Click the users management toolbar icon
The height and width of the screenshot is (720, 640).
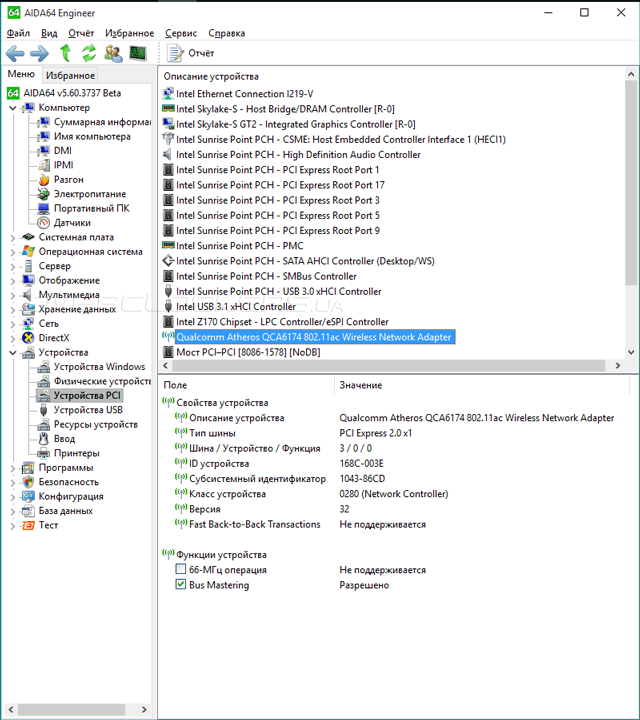pos(113,53)
